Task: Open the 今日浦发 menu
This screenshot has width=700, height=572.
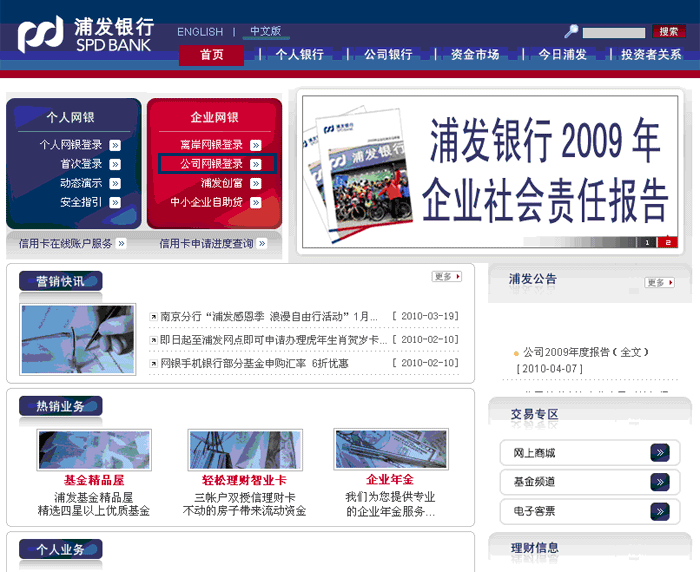Action: click(562, 54)
